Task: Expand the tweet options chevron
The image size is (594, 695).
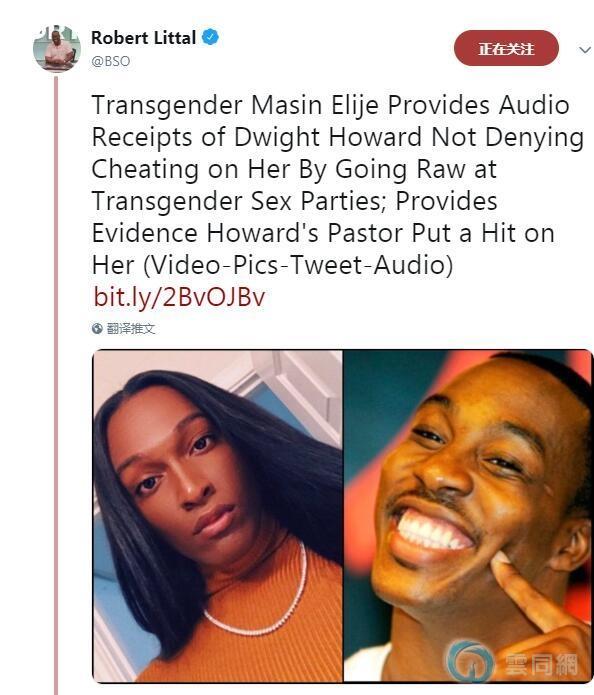Action: (x=585, y=49)
